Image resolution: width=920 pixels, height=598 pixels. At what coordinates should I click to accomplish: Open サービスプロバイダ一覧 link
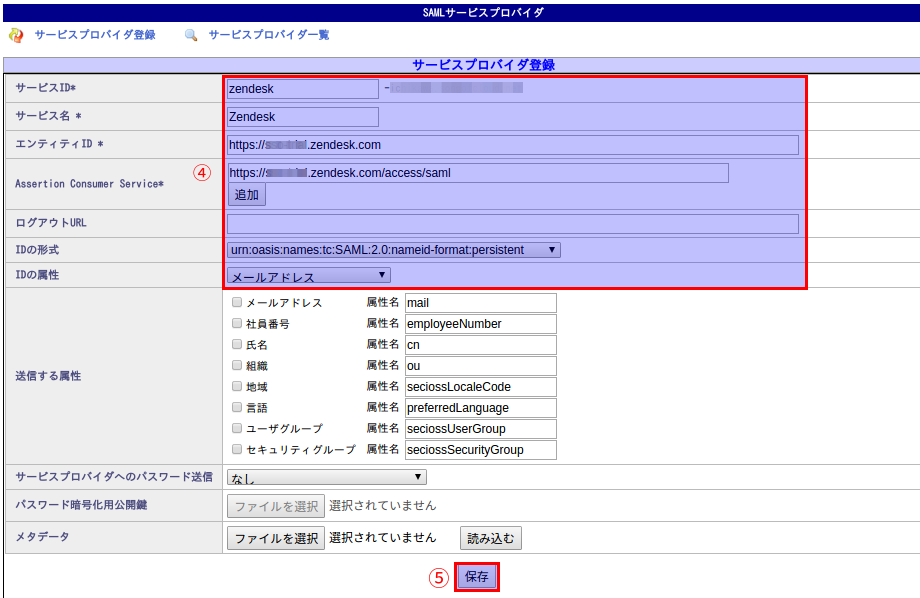[269, 35]
